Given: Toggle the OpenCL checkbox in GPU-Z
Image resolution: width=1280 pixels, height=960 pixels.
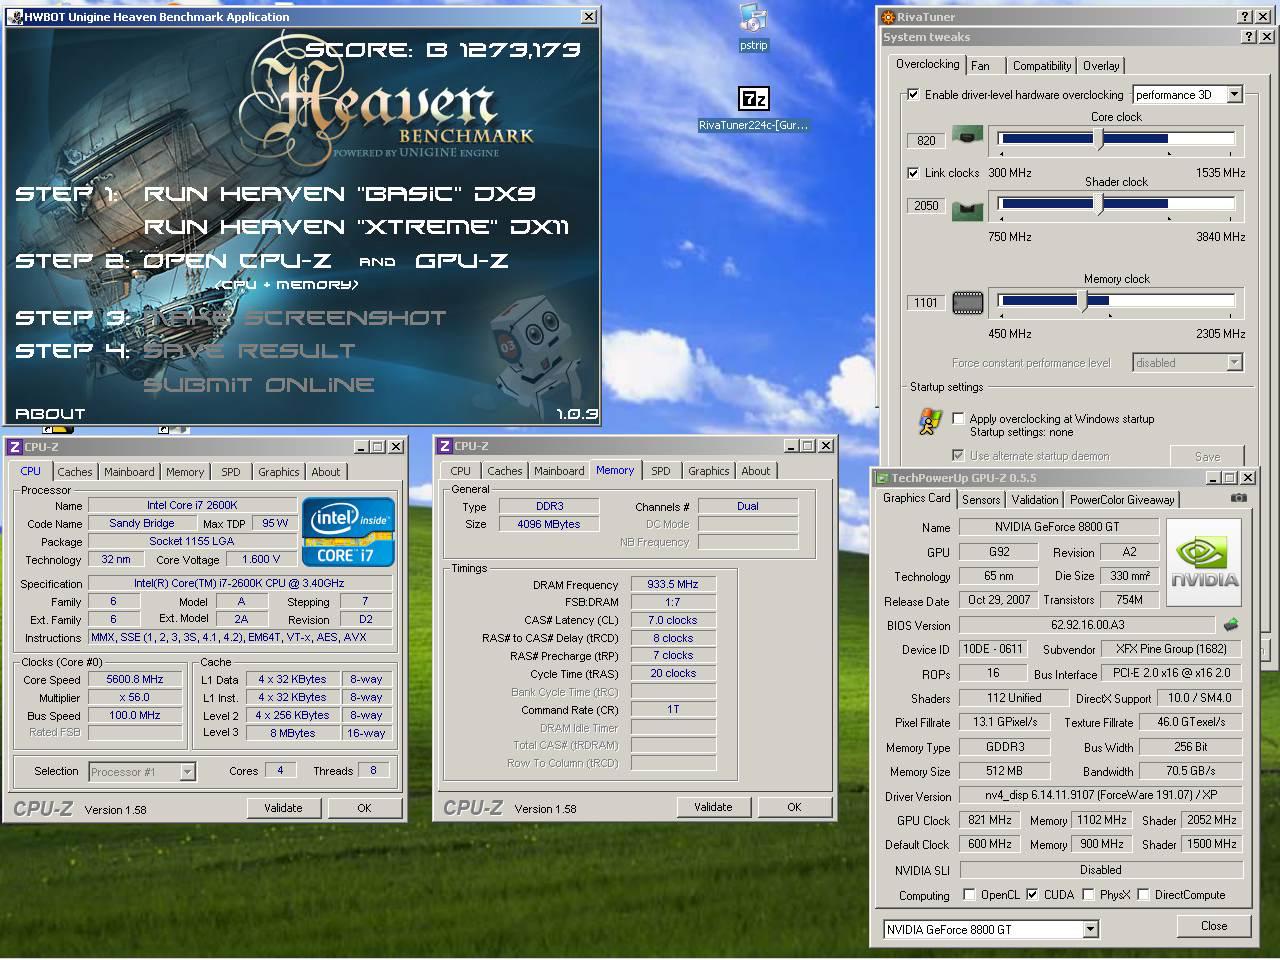Looking at the screenshot, I should [x=969, y=895].
